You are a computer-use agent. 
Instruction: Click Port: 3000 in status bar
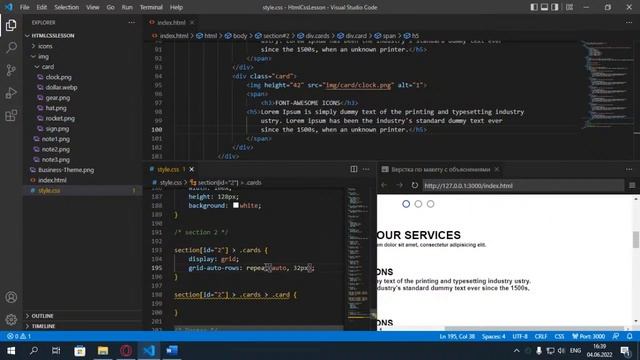click(x=589, y=336)
